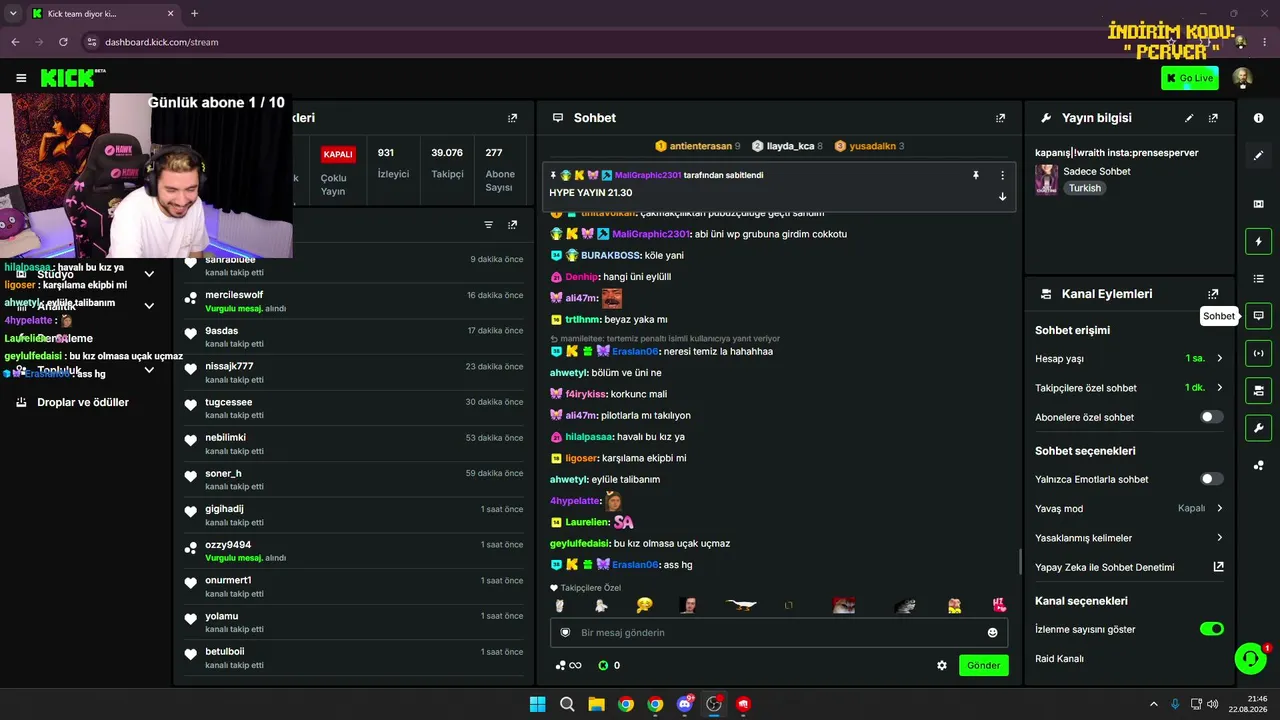Edit the Yayın bilgisi stream info
The height and width of the screenshot is (720, 1280).
[x=1189, y=118]
